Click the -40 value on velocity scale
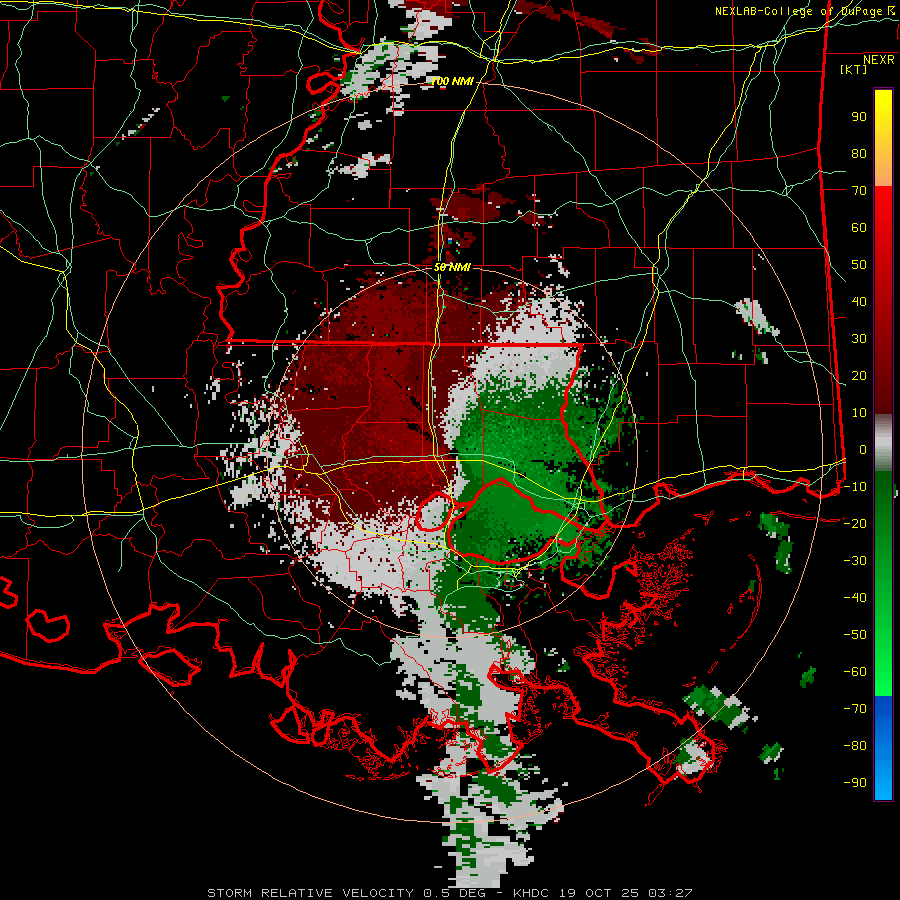This screenshot has height=900, width=900. [x=855, y=598]
